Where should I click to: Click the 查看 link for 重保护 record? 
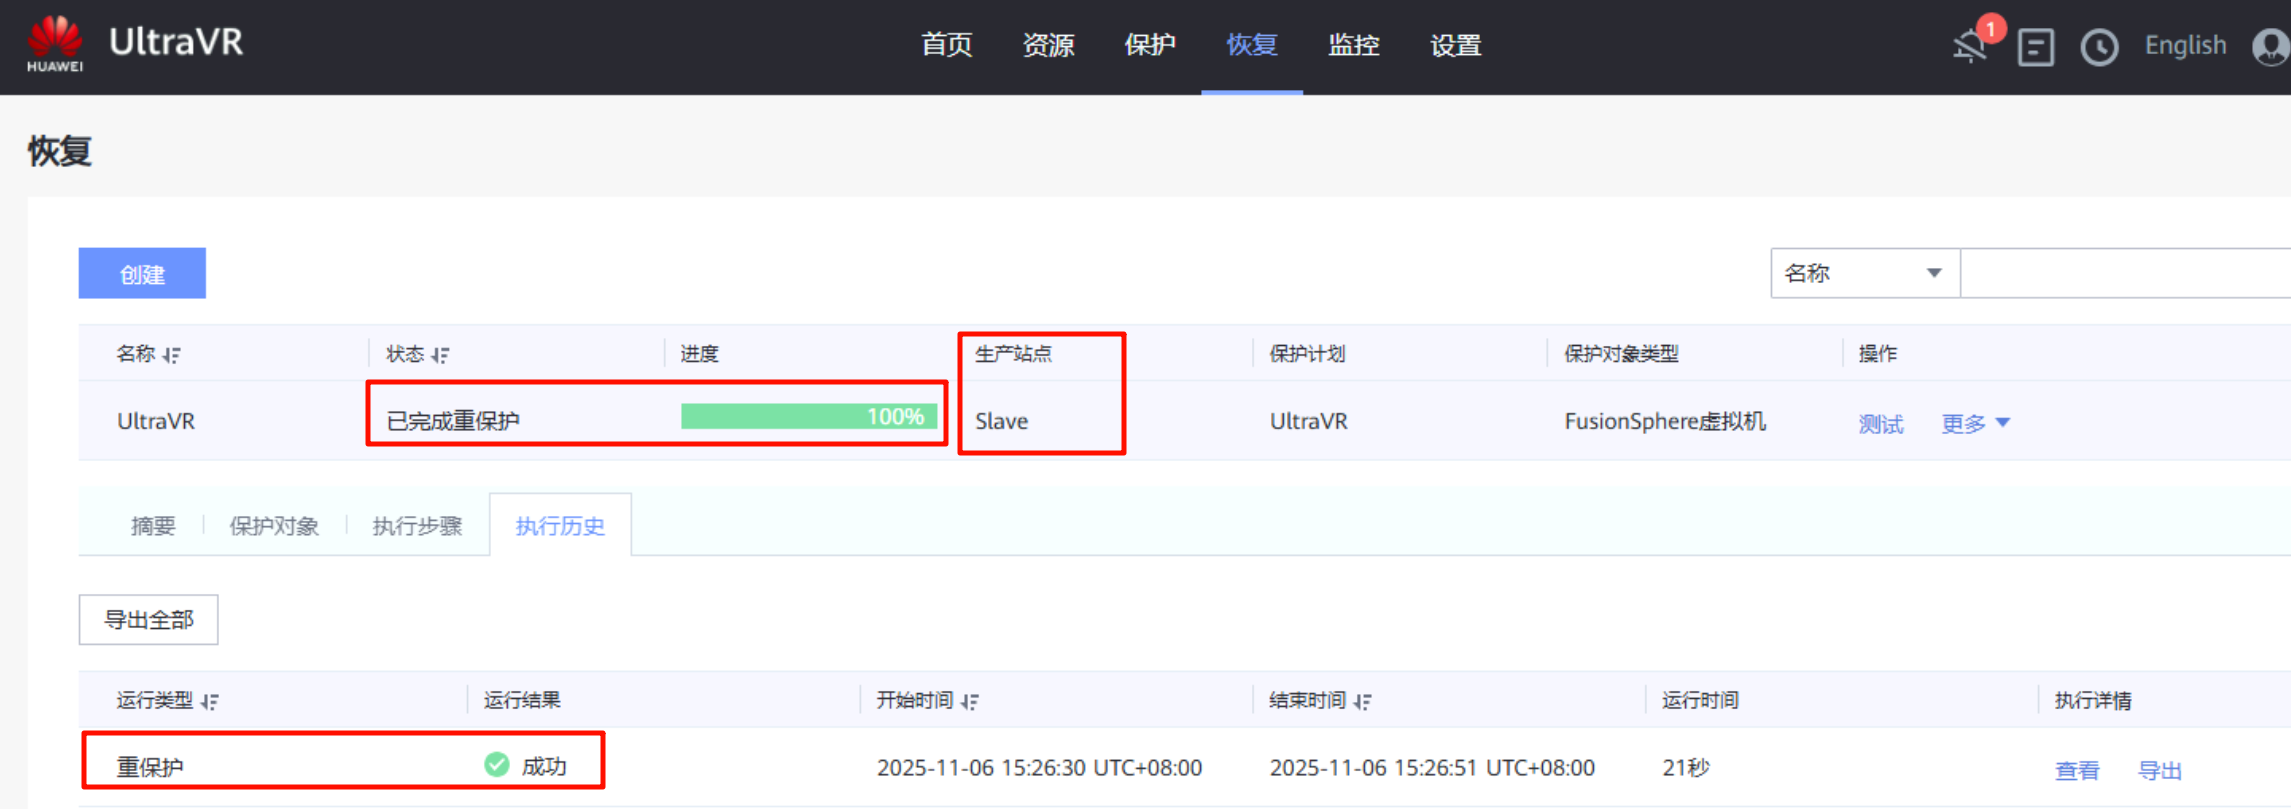pyautogui.click(x=2076, y=770)
